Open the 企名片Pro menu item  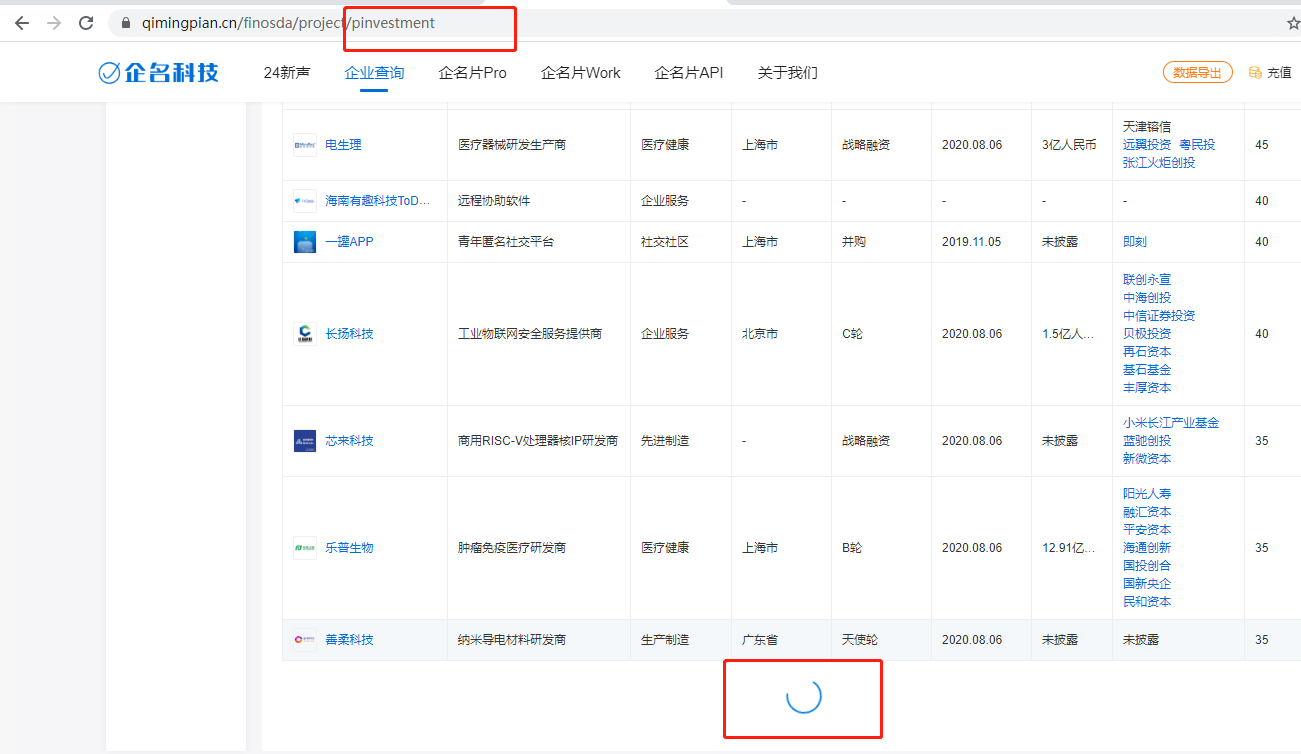click(472, 73)
